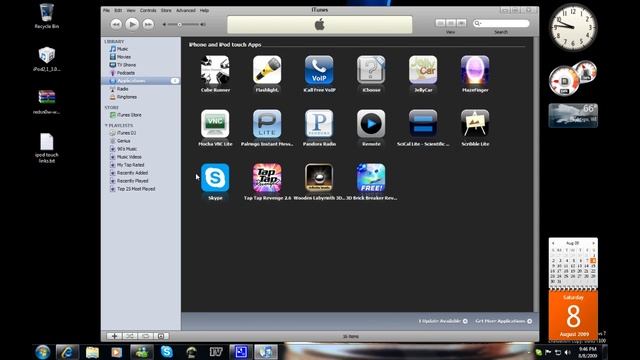The width and height of the screenshot is (640, 360).
Task: Open the ipod touch links.txt desktop file
Action: [47, 149]
